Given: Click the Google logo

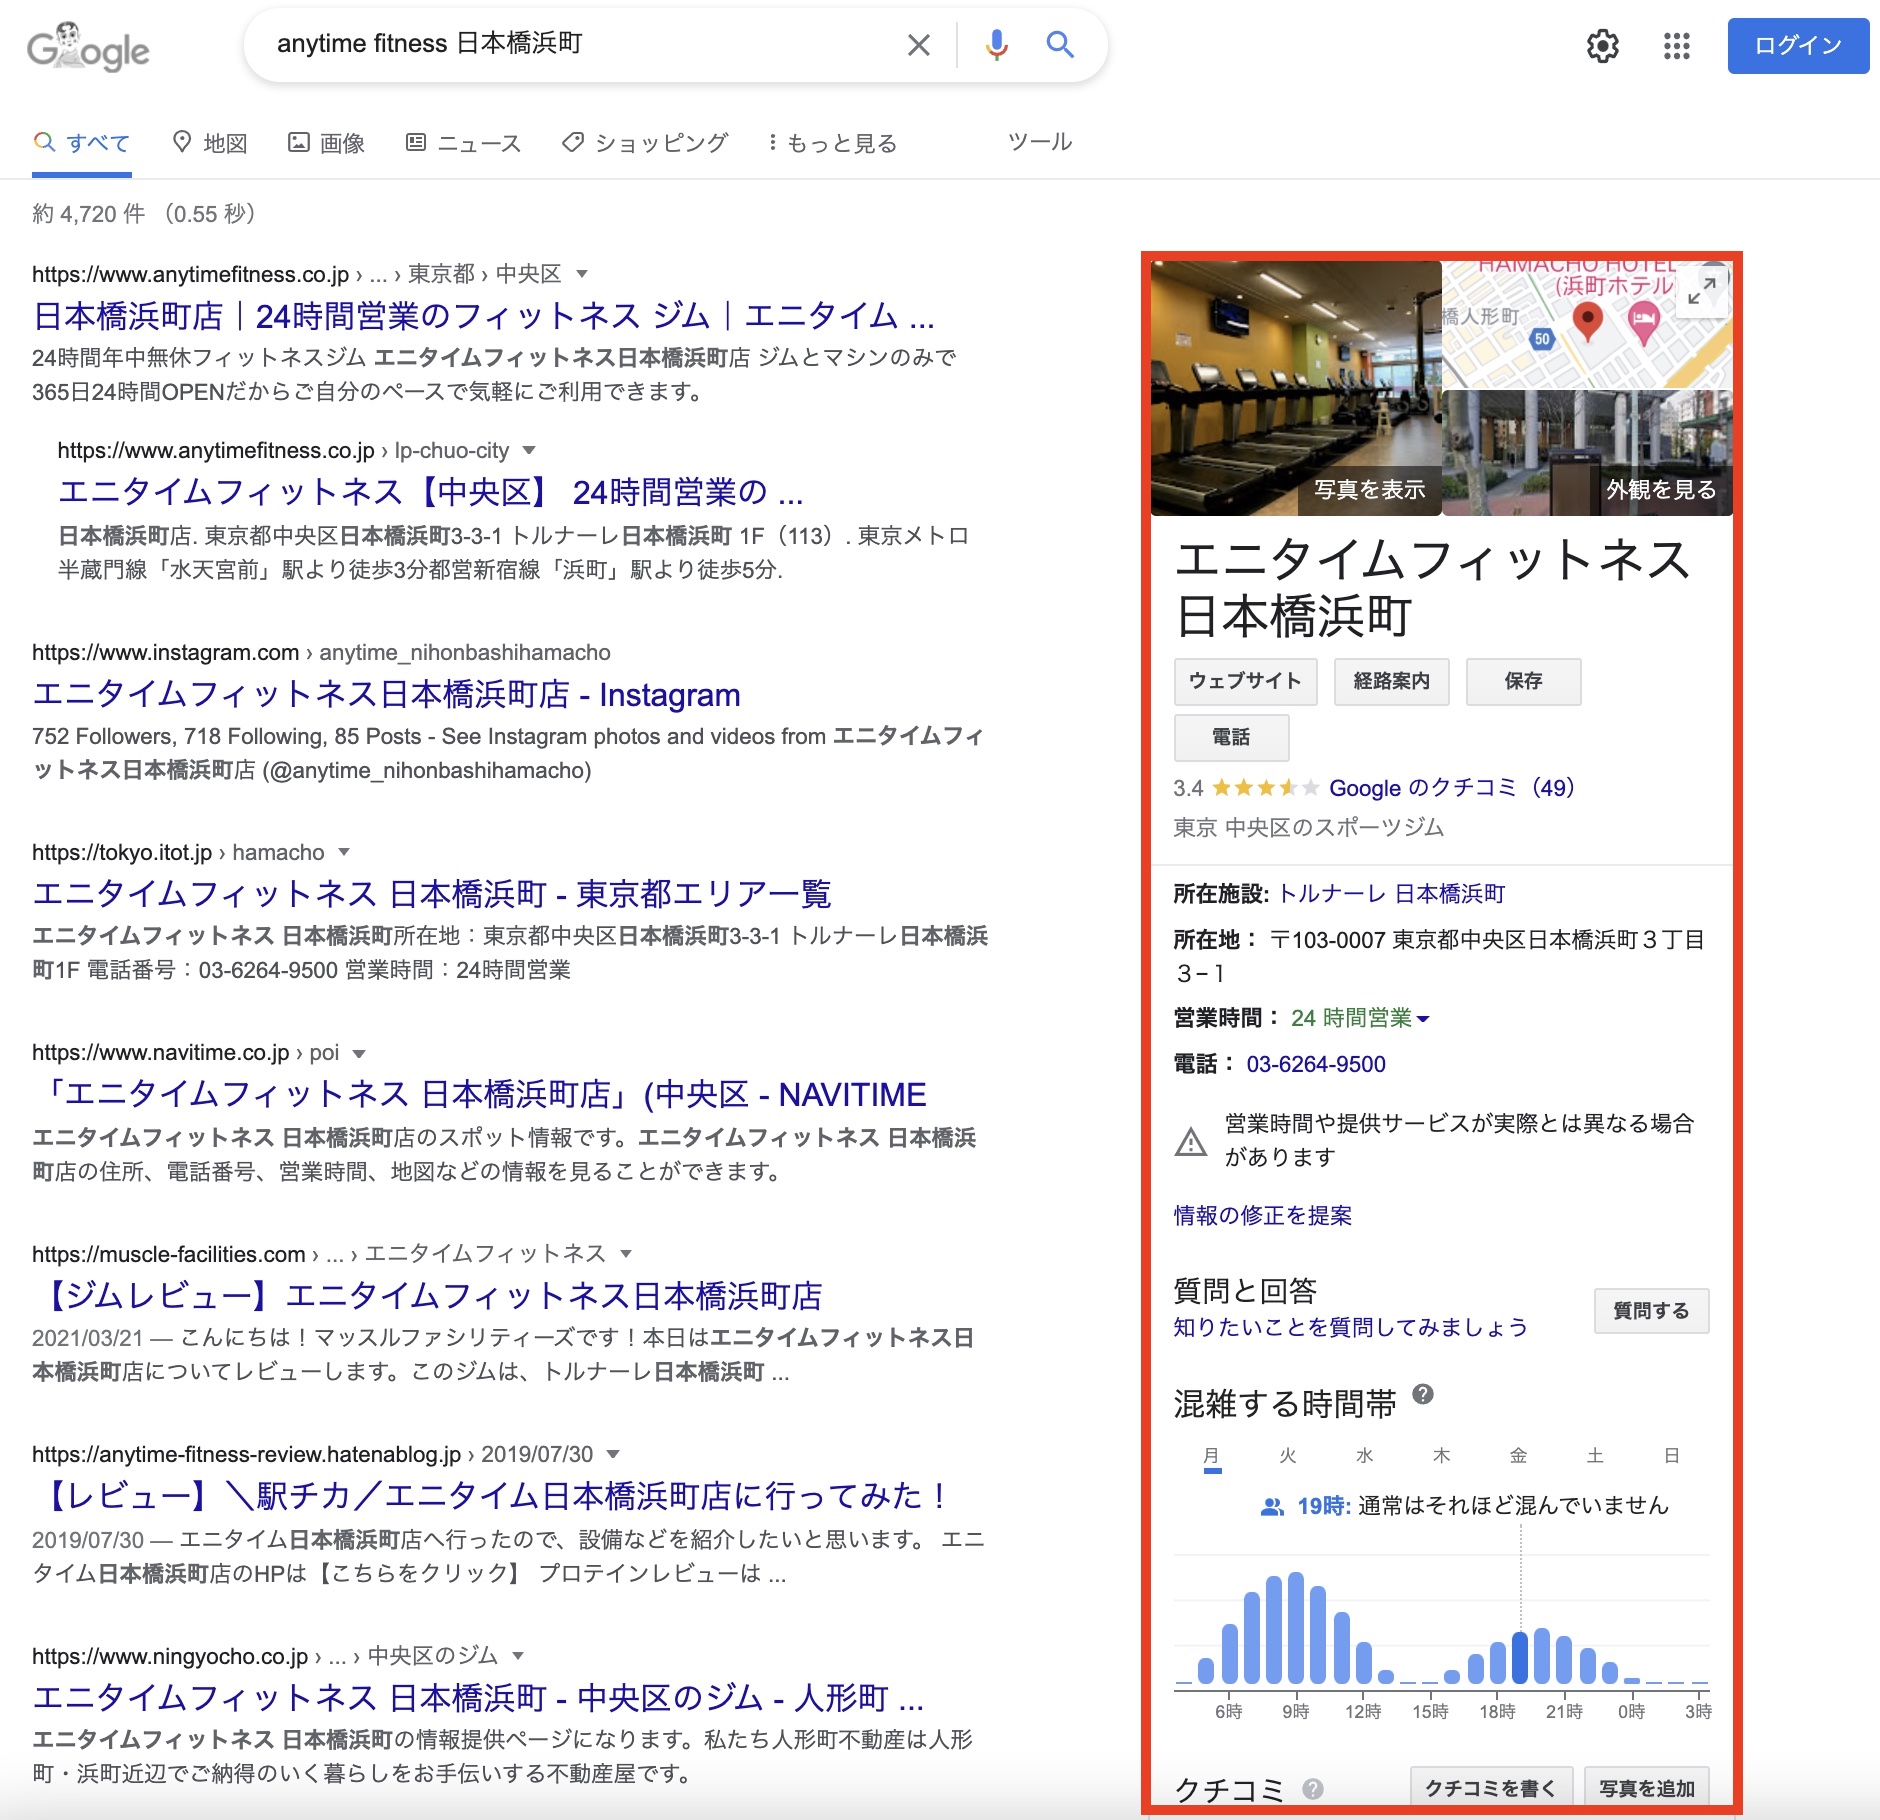Looking at the screenshot, I should pyautogui.click(x=88, y=47).
